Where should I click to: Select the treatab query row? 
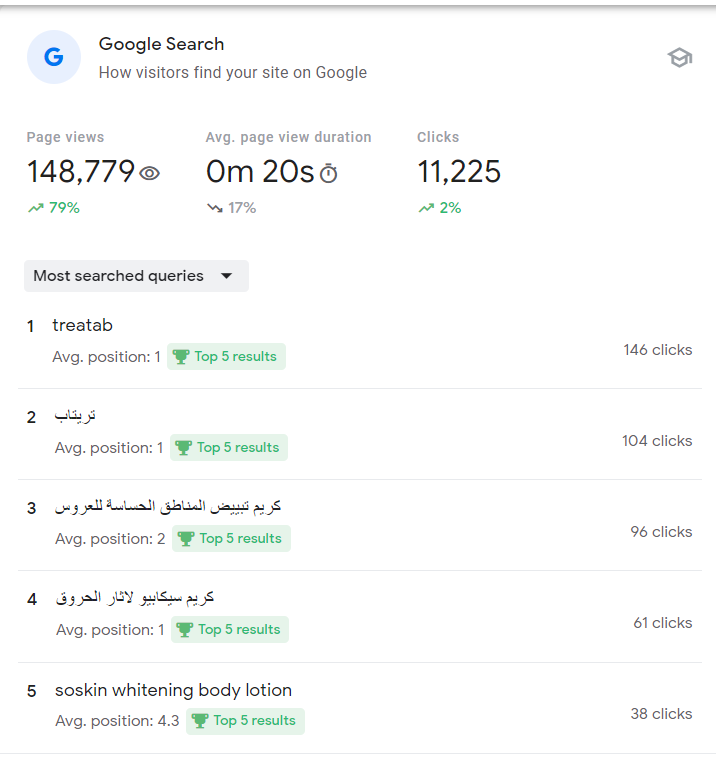click(x=83, y=325)
